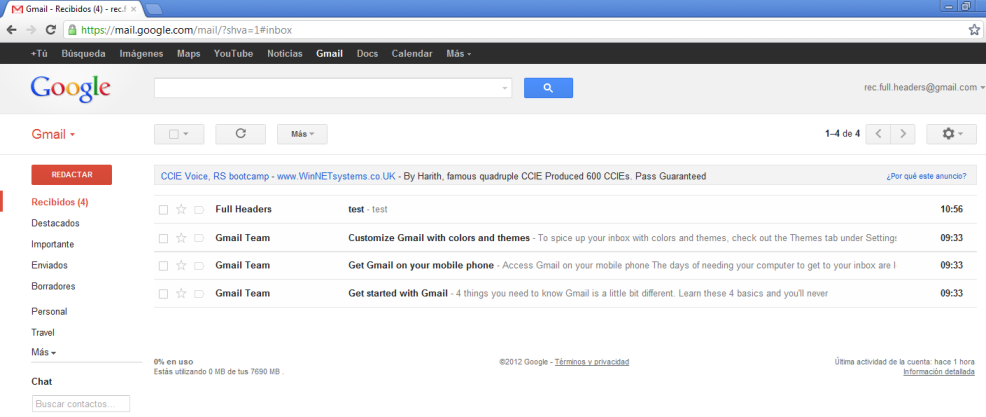Open the Borradores folder
Image resolution: width=986 pixels, height=417 pixels.
(x=53, y=286)
